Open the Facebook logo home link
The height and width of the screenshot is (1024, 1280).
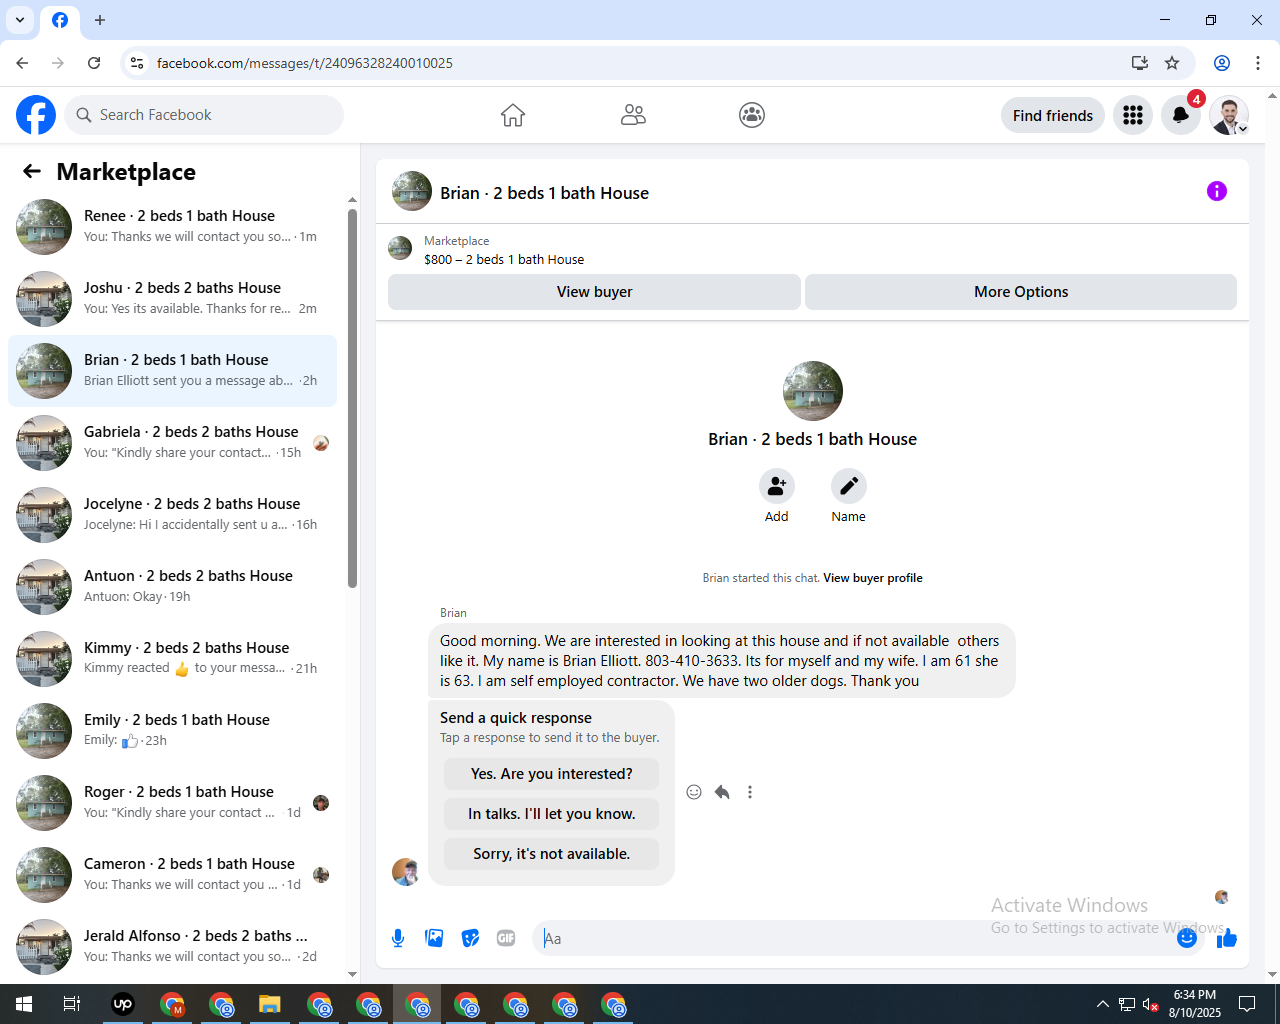point(36,115)
